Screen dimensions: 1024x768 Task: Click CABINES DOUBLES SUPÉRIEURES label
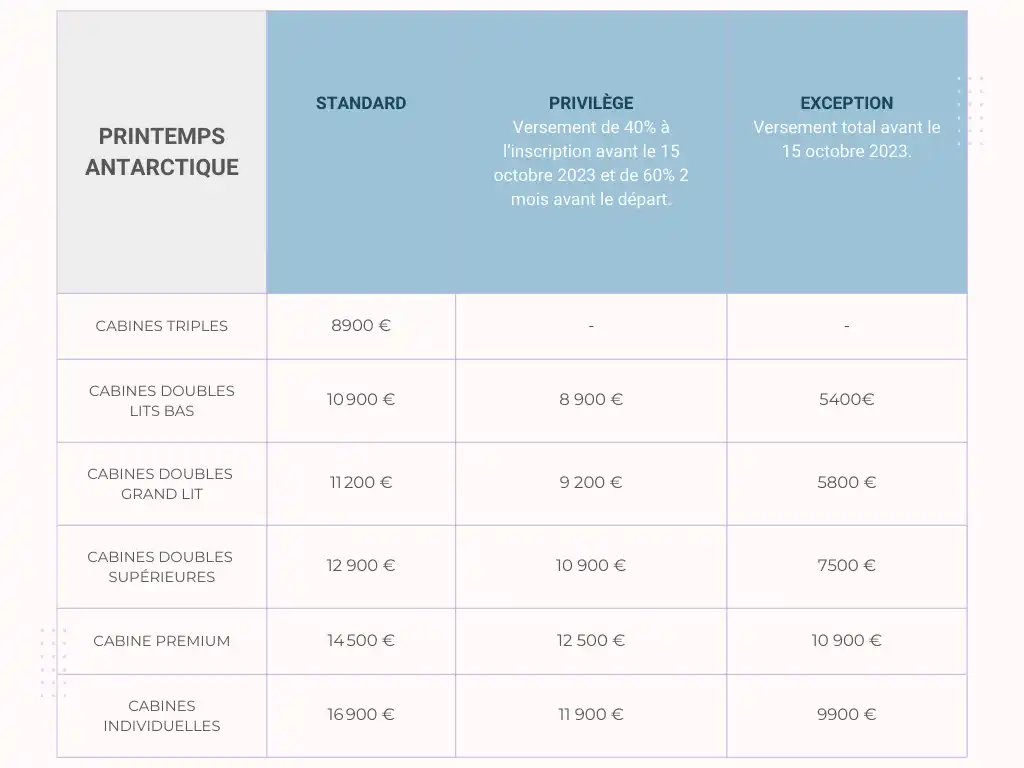(161, 567)
